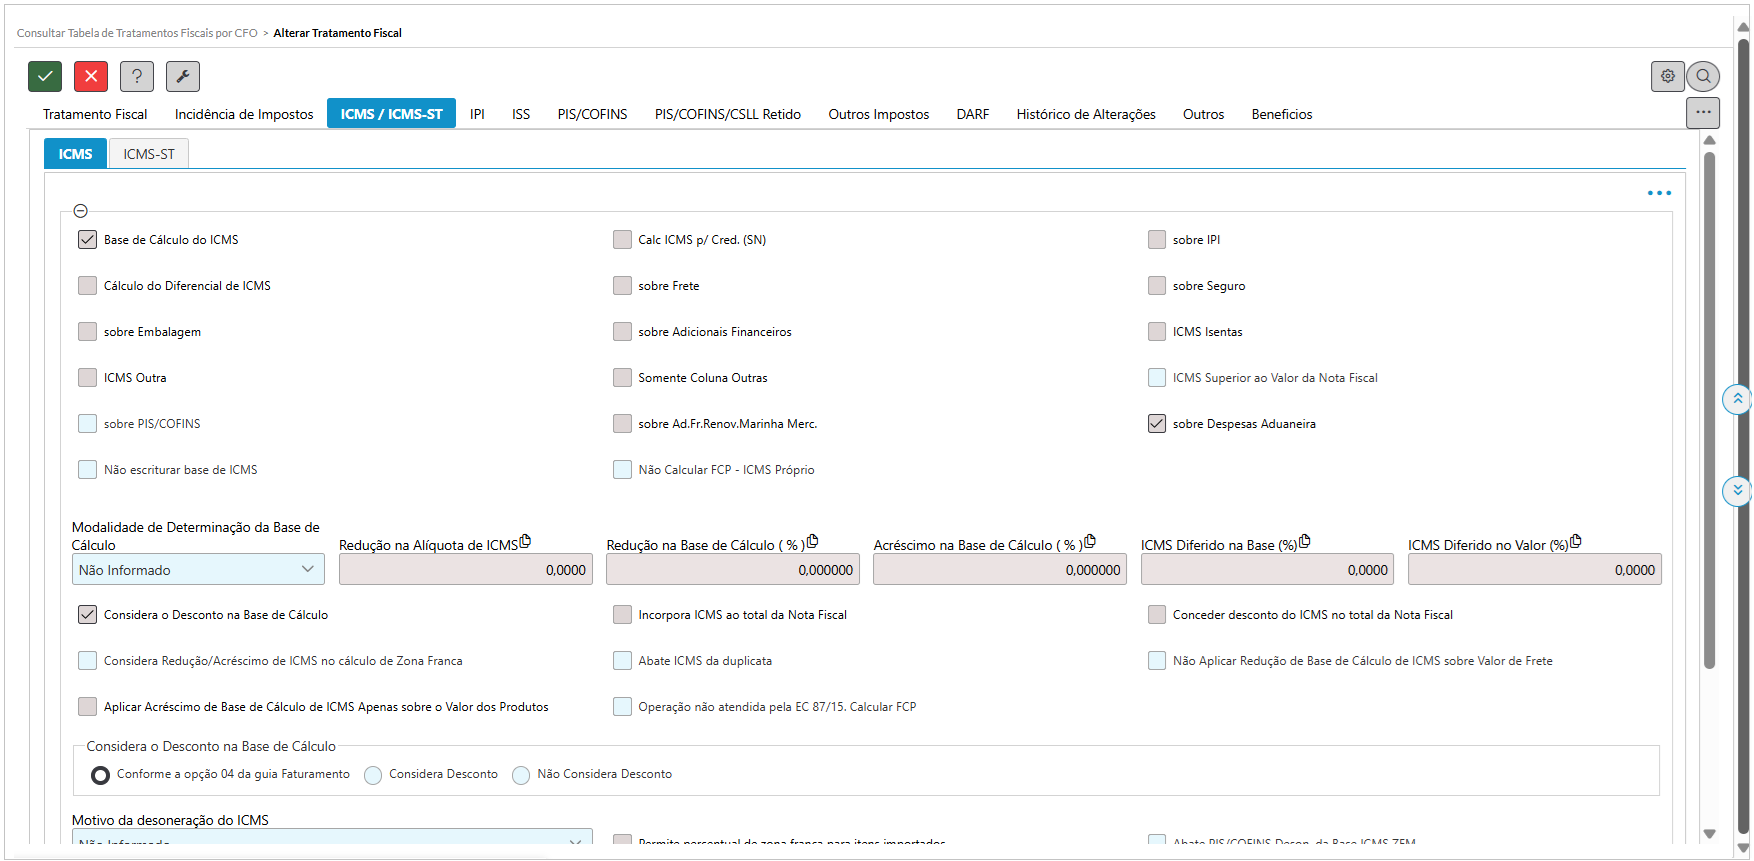Open the PIS/COFINS tab
Viewport: 1754px width, 861px height.
(x=592, y=114)
